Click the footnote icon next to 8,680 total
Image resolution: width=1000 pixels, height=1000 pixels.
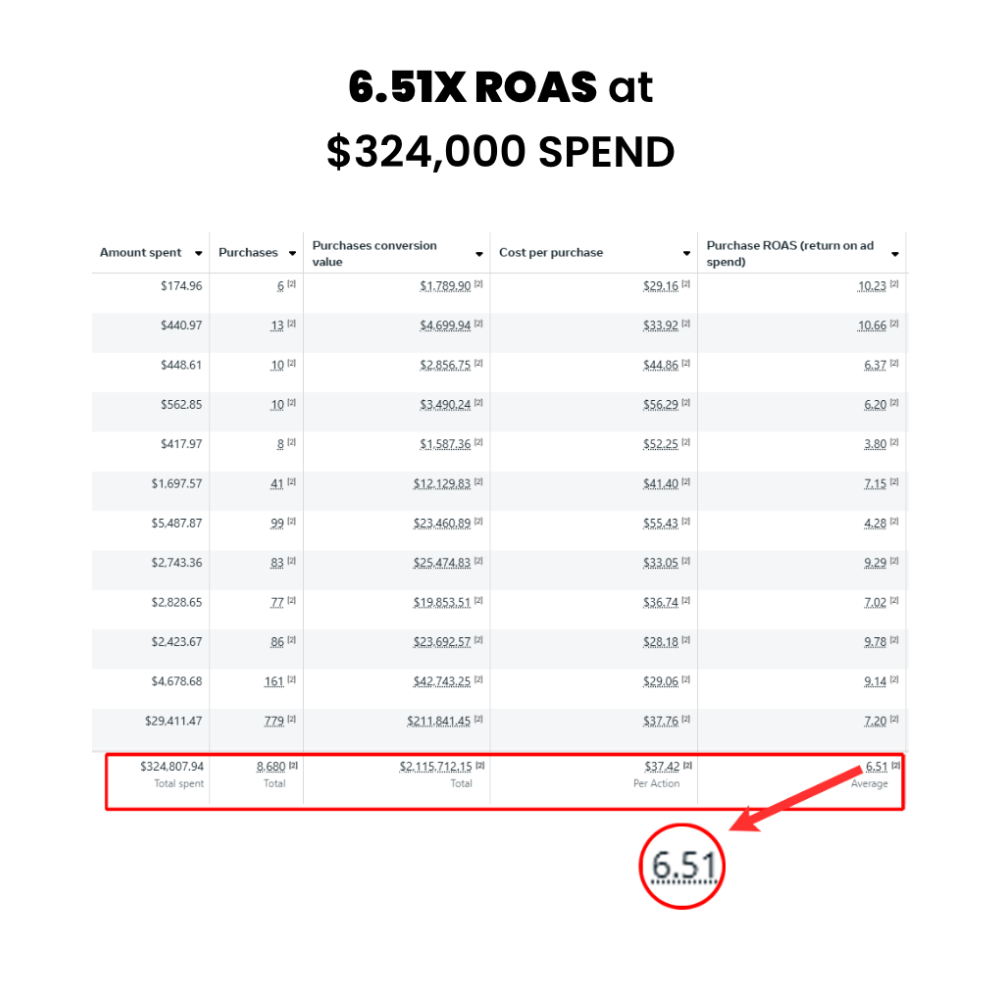[x=293, y=766]
